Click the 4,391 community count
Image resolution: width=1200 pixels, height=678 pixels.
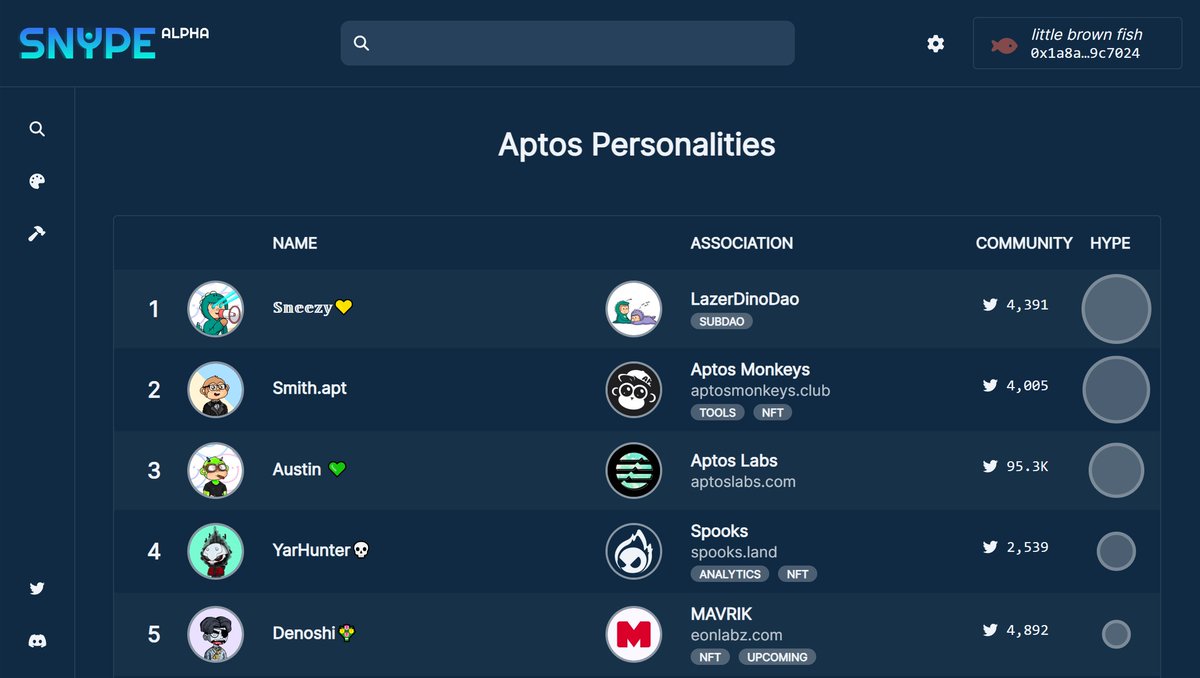coord(1028,305)
